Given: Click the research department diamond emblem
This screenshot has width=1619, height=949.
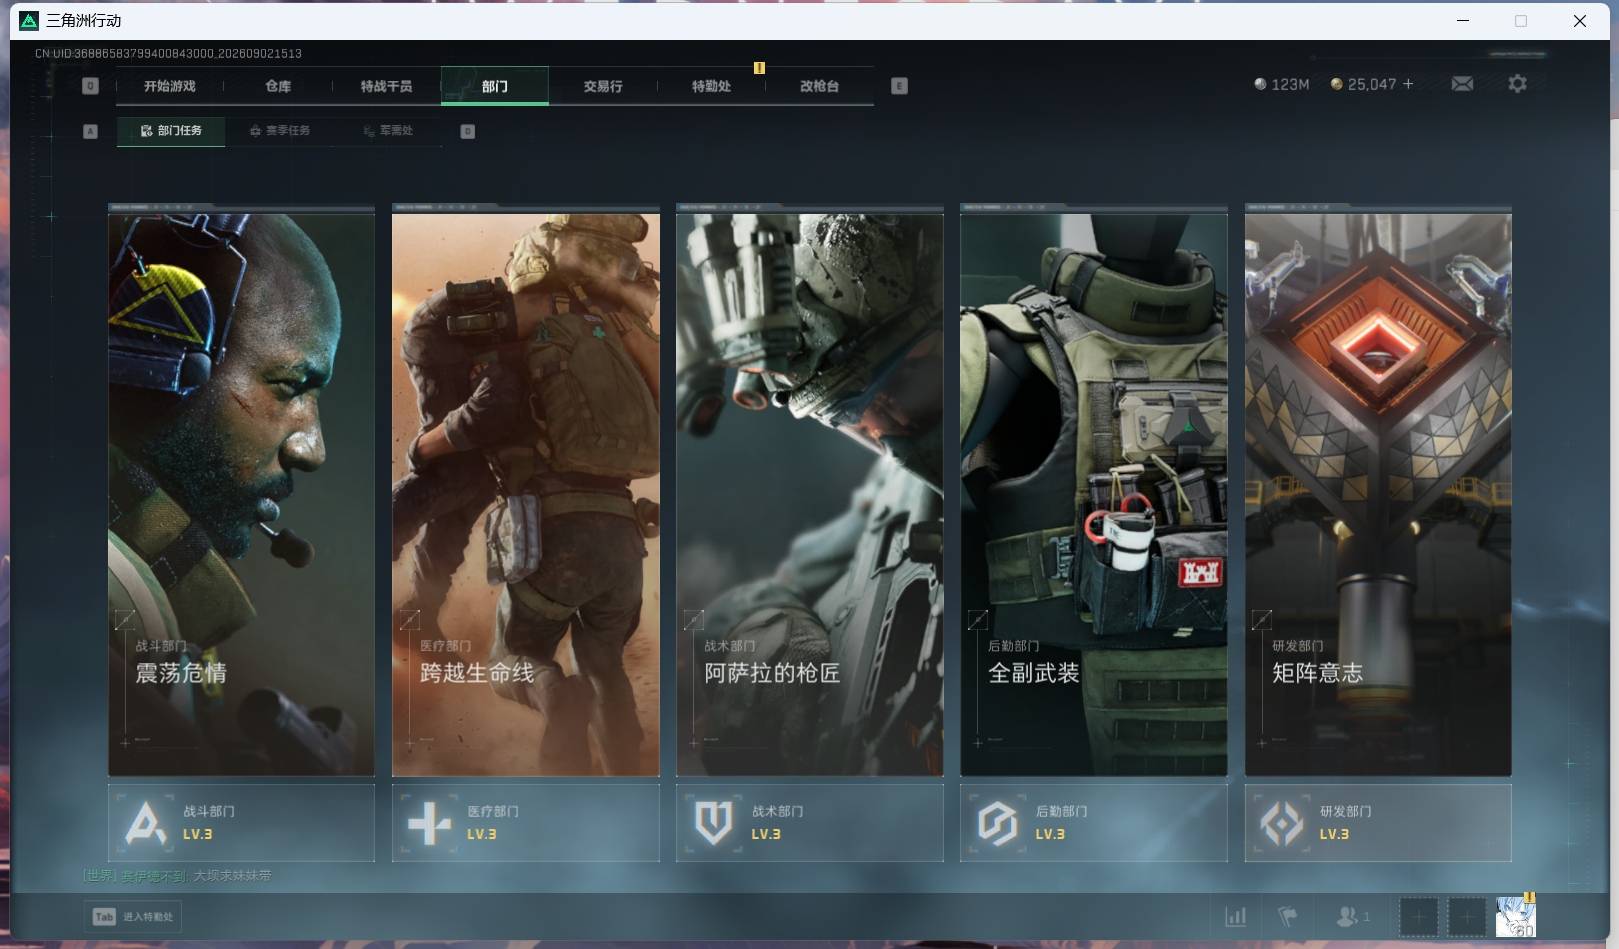Looking at the screenshot, I should tap(1282, 824).
